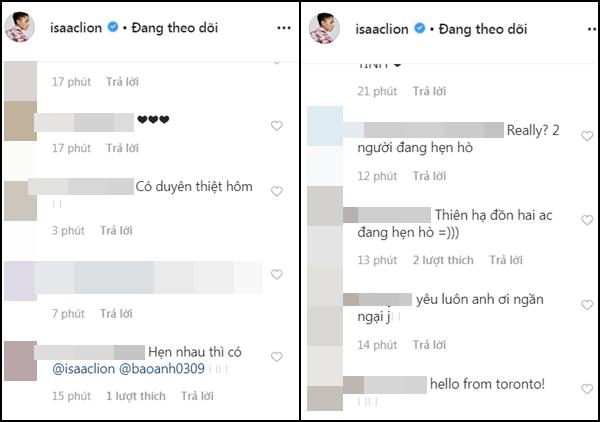Open isaaclion's profile picture in the left panel
Viewport: 600px width, 422px height.
(19, 29)
